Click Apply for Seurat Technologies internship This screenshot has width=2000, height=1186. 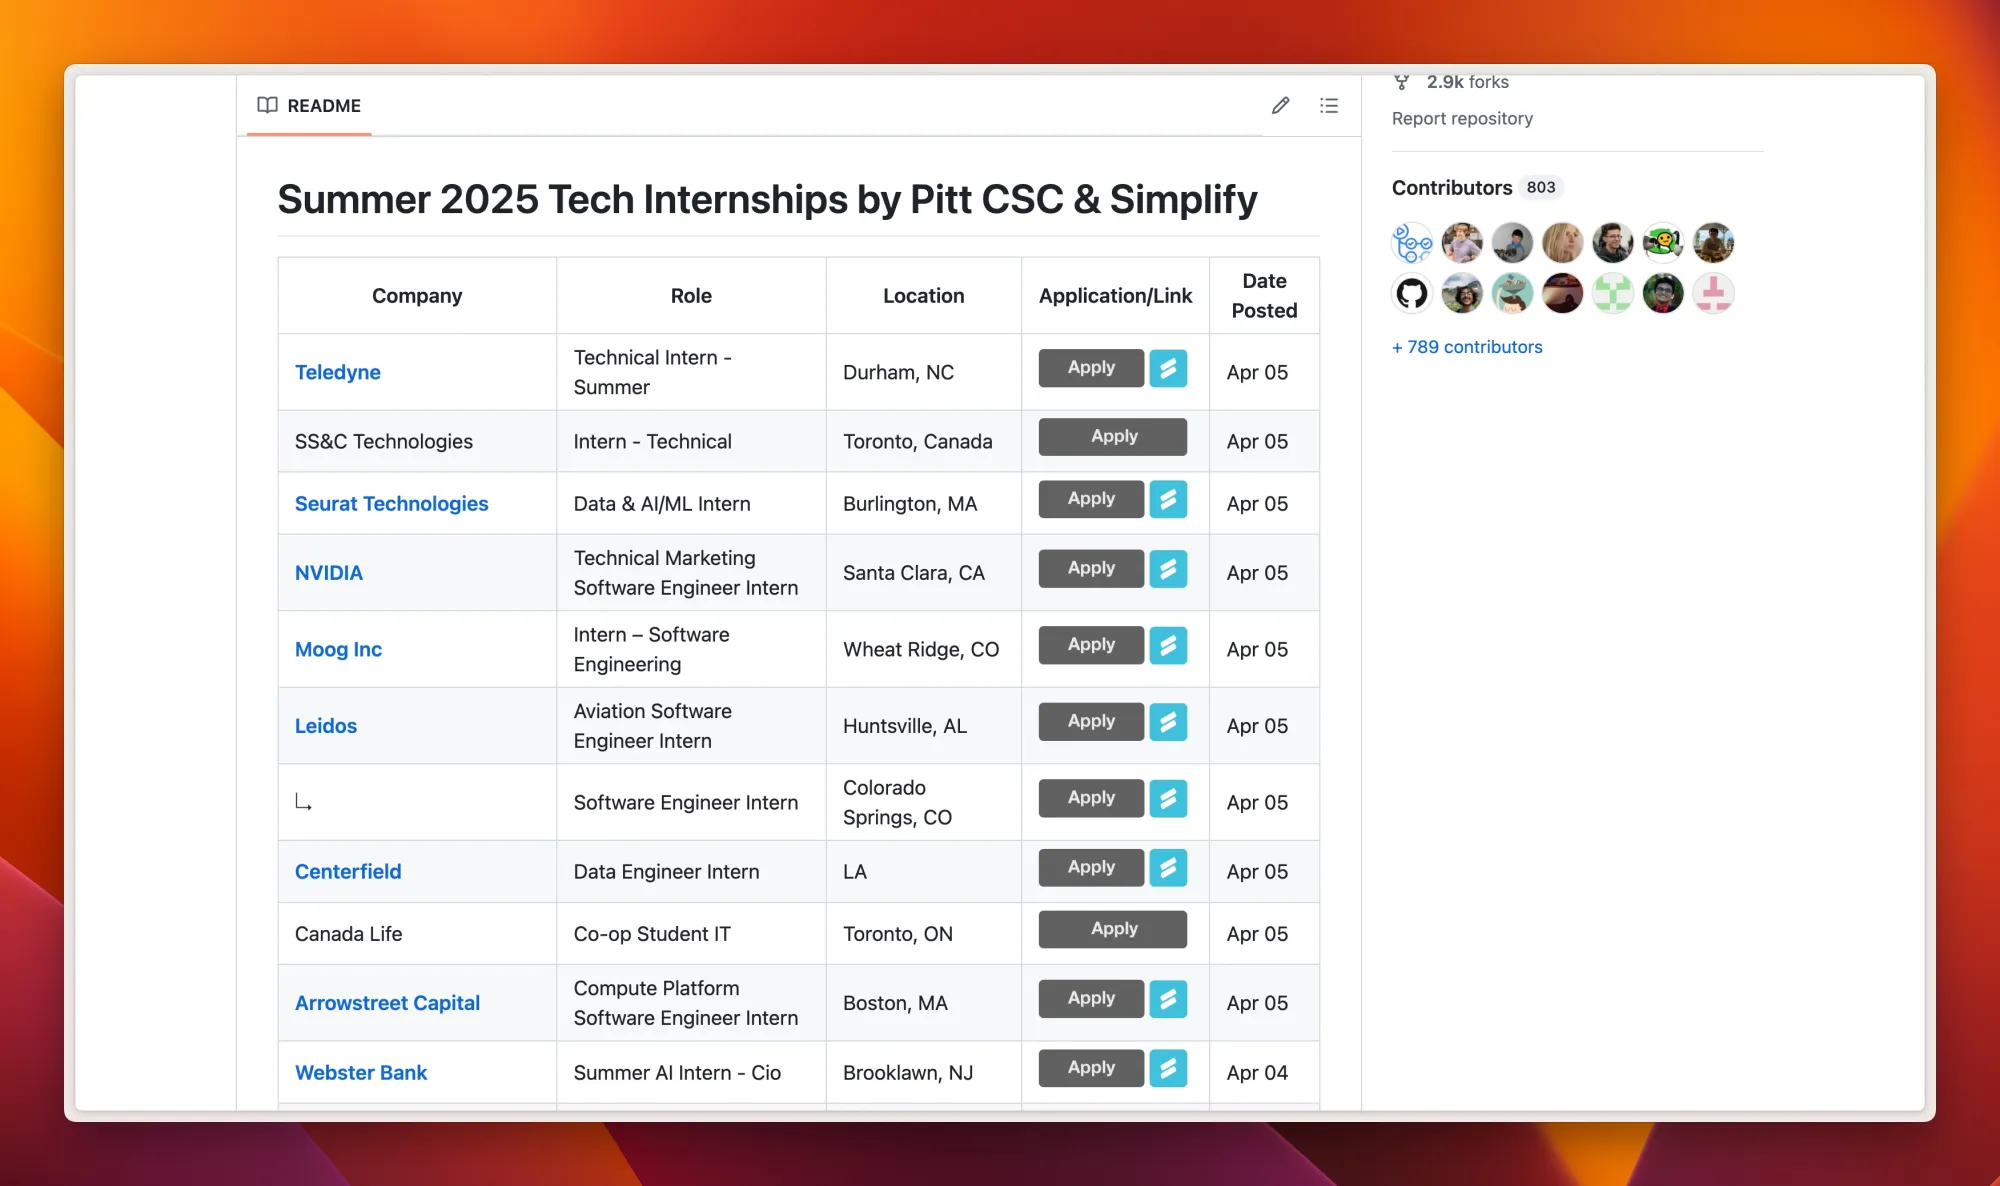[1090, 499]
